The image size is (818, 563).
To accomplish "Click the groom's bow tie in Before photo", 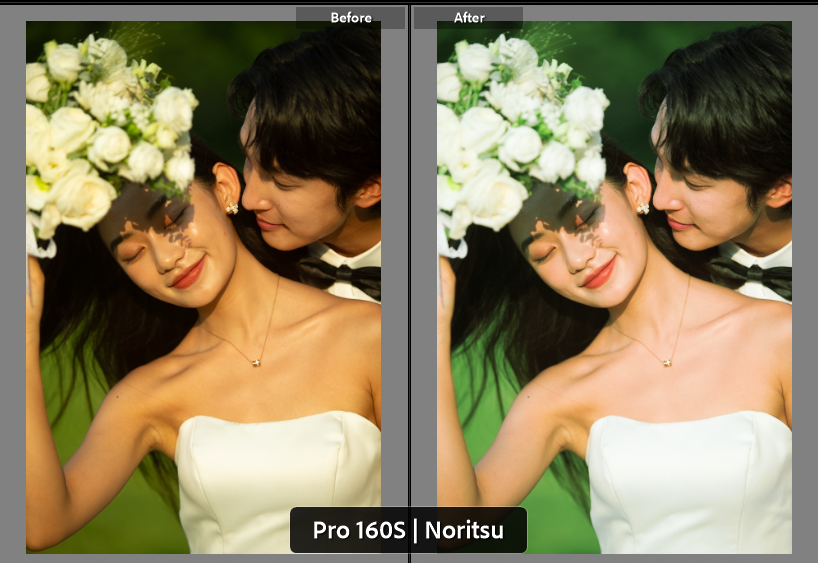I will point(345,275).
